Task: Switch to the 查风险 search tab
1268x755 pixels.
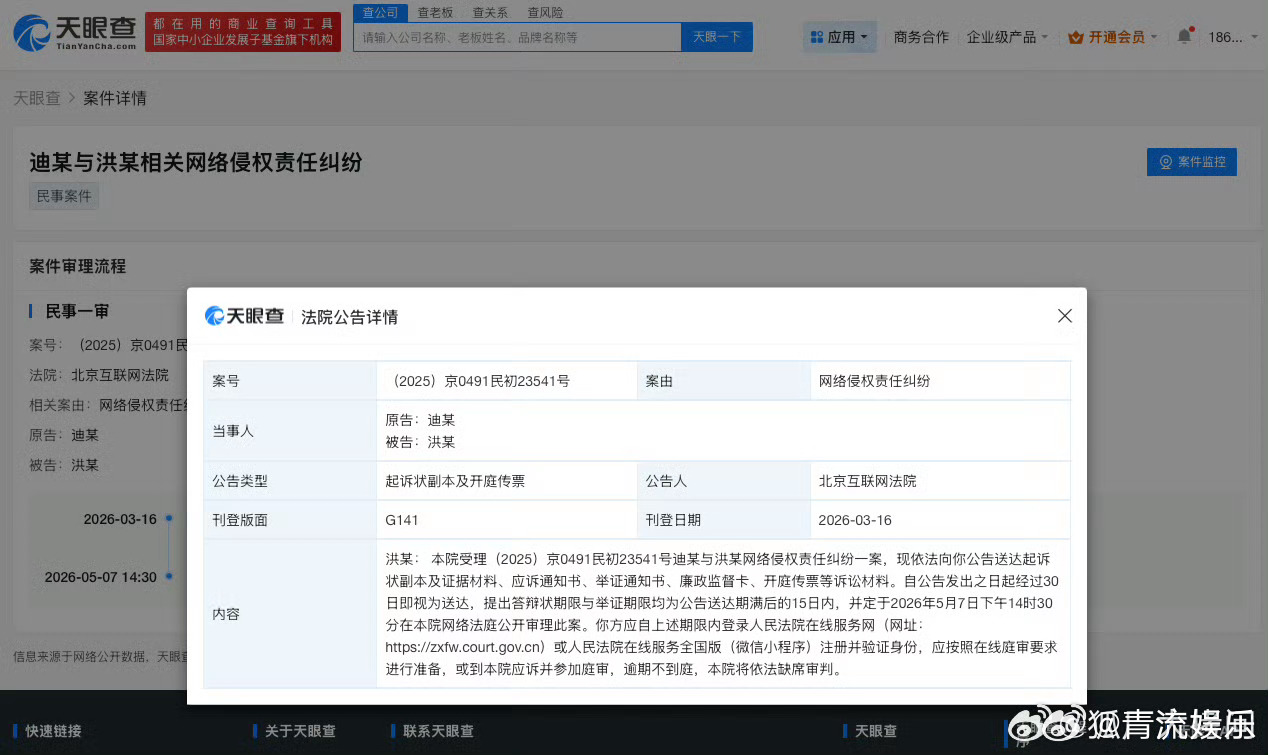Action: coord(545,12)
